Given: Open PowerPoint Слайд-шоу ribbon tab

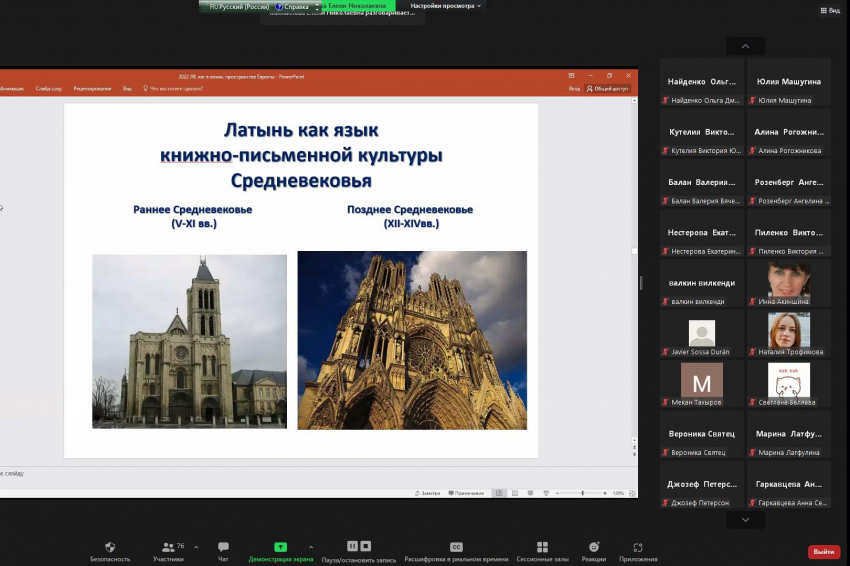Looking at the screenshot, I should click(x=49, y=89).
